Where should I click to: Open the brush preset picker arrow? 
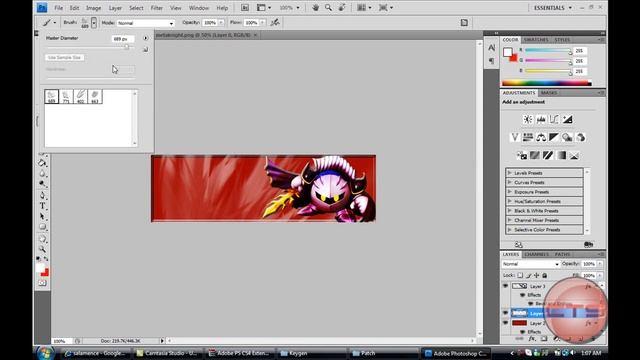pyautogui.click(x=94, y=23)
